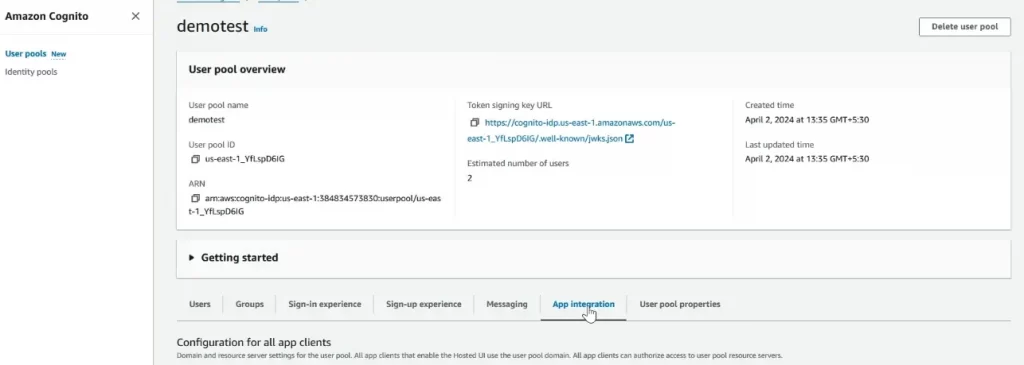Screen dimensions: 1024x365
Task: Click the Delete user pool button
Action: coord(965,27)
